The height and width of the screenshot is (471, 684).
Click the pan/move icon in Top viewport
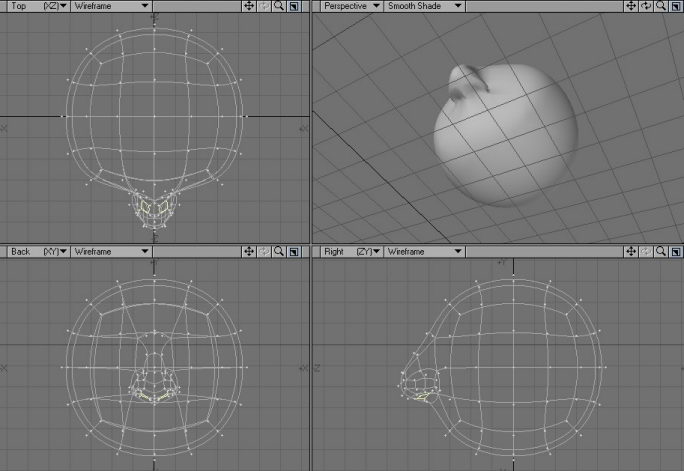[249, 6]
